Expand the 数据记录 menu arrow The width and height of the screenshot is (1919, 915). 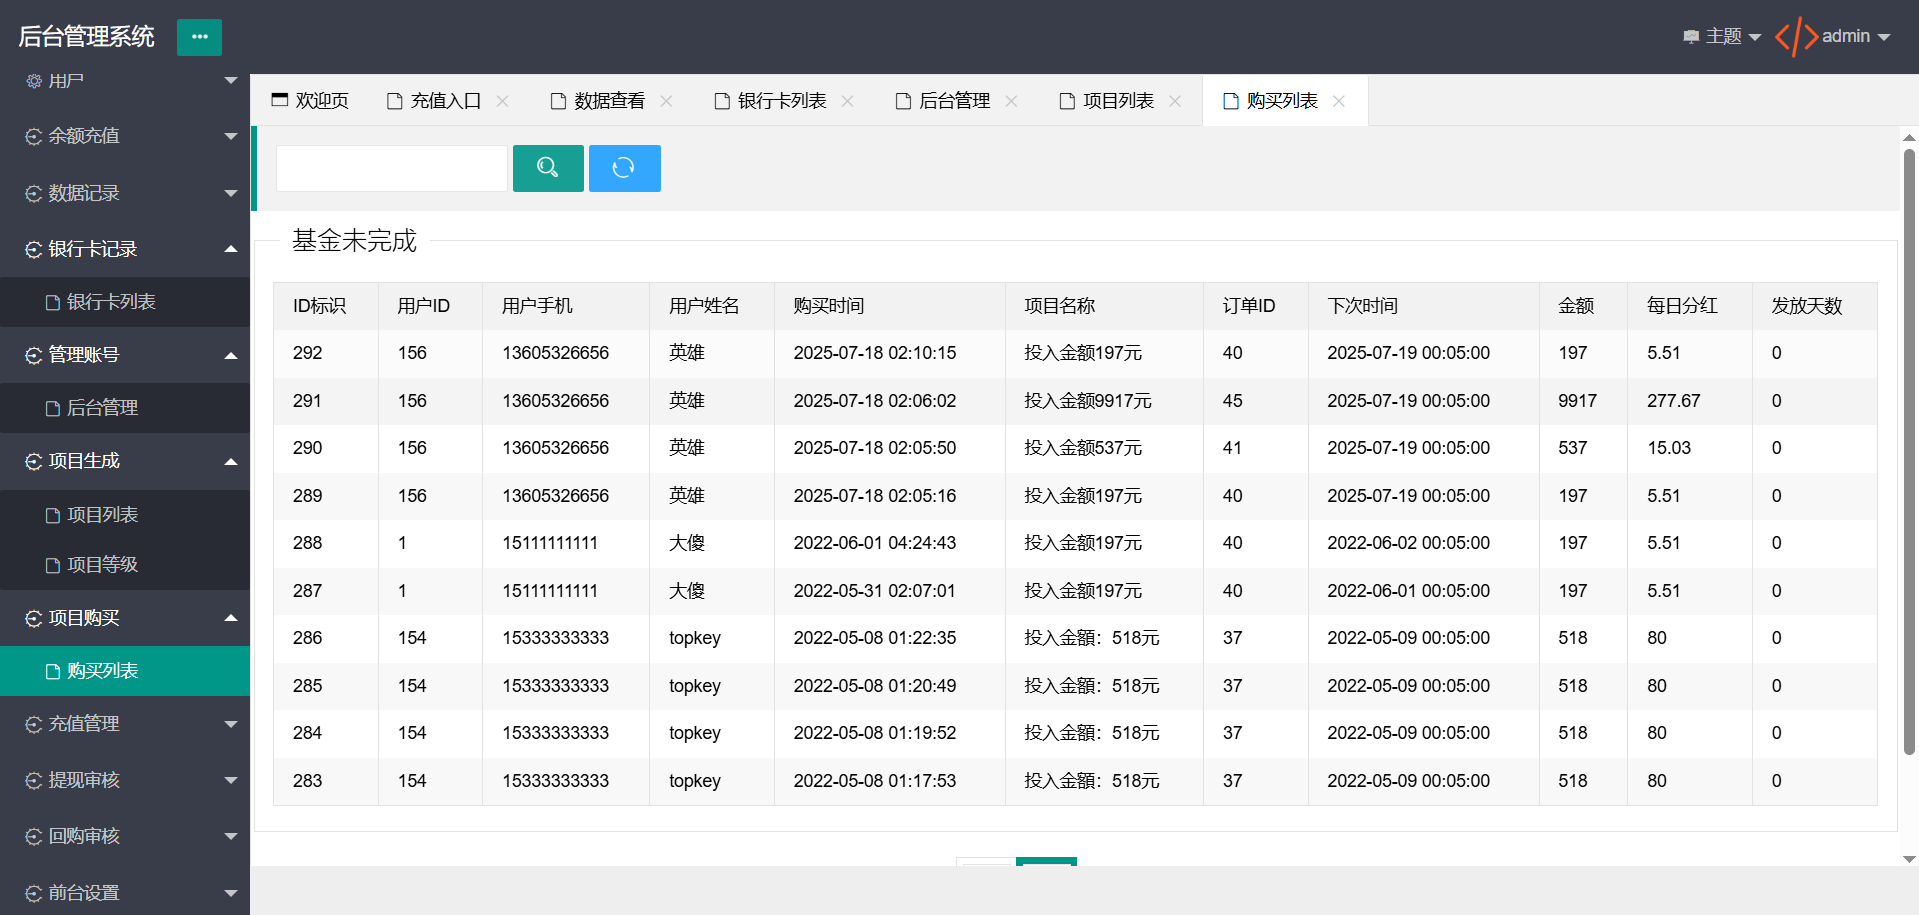(x=231, y=193)
